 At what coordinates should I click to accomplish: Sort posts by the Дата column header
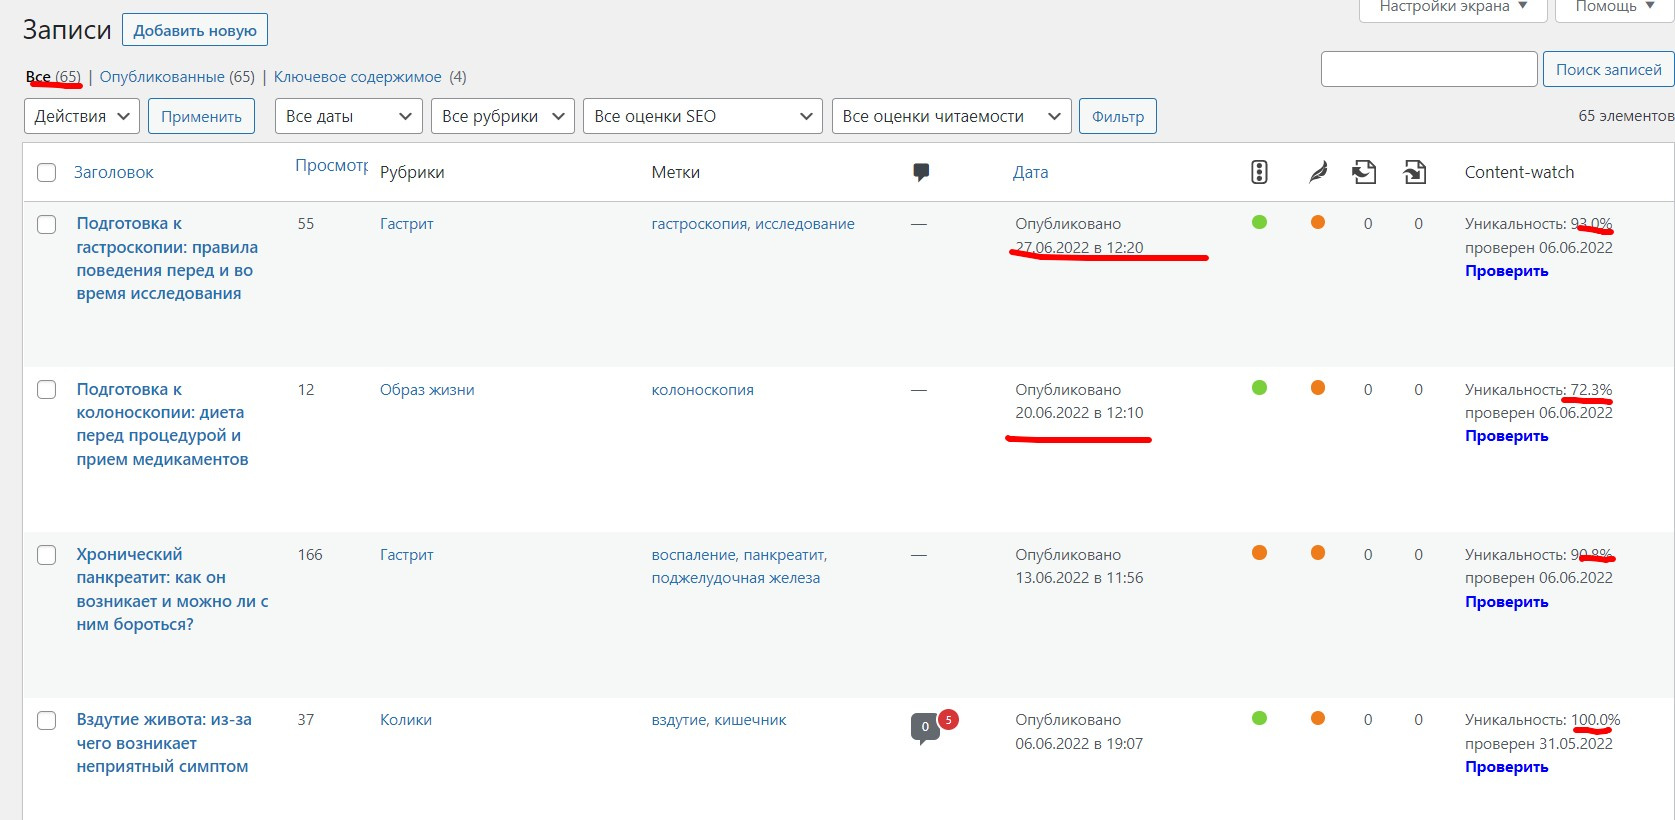[x=1030, y=172]
